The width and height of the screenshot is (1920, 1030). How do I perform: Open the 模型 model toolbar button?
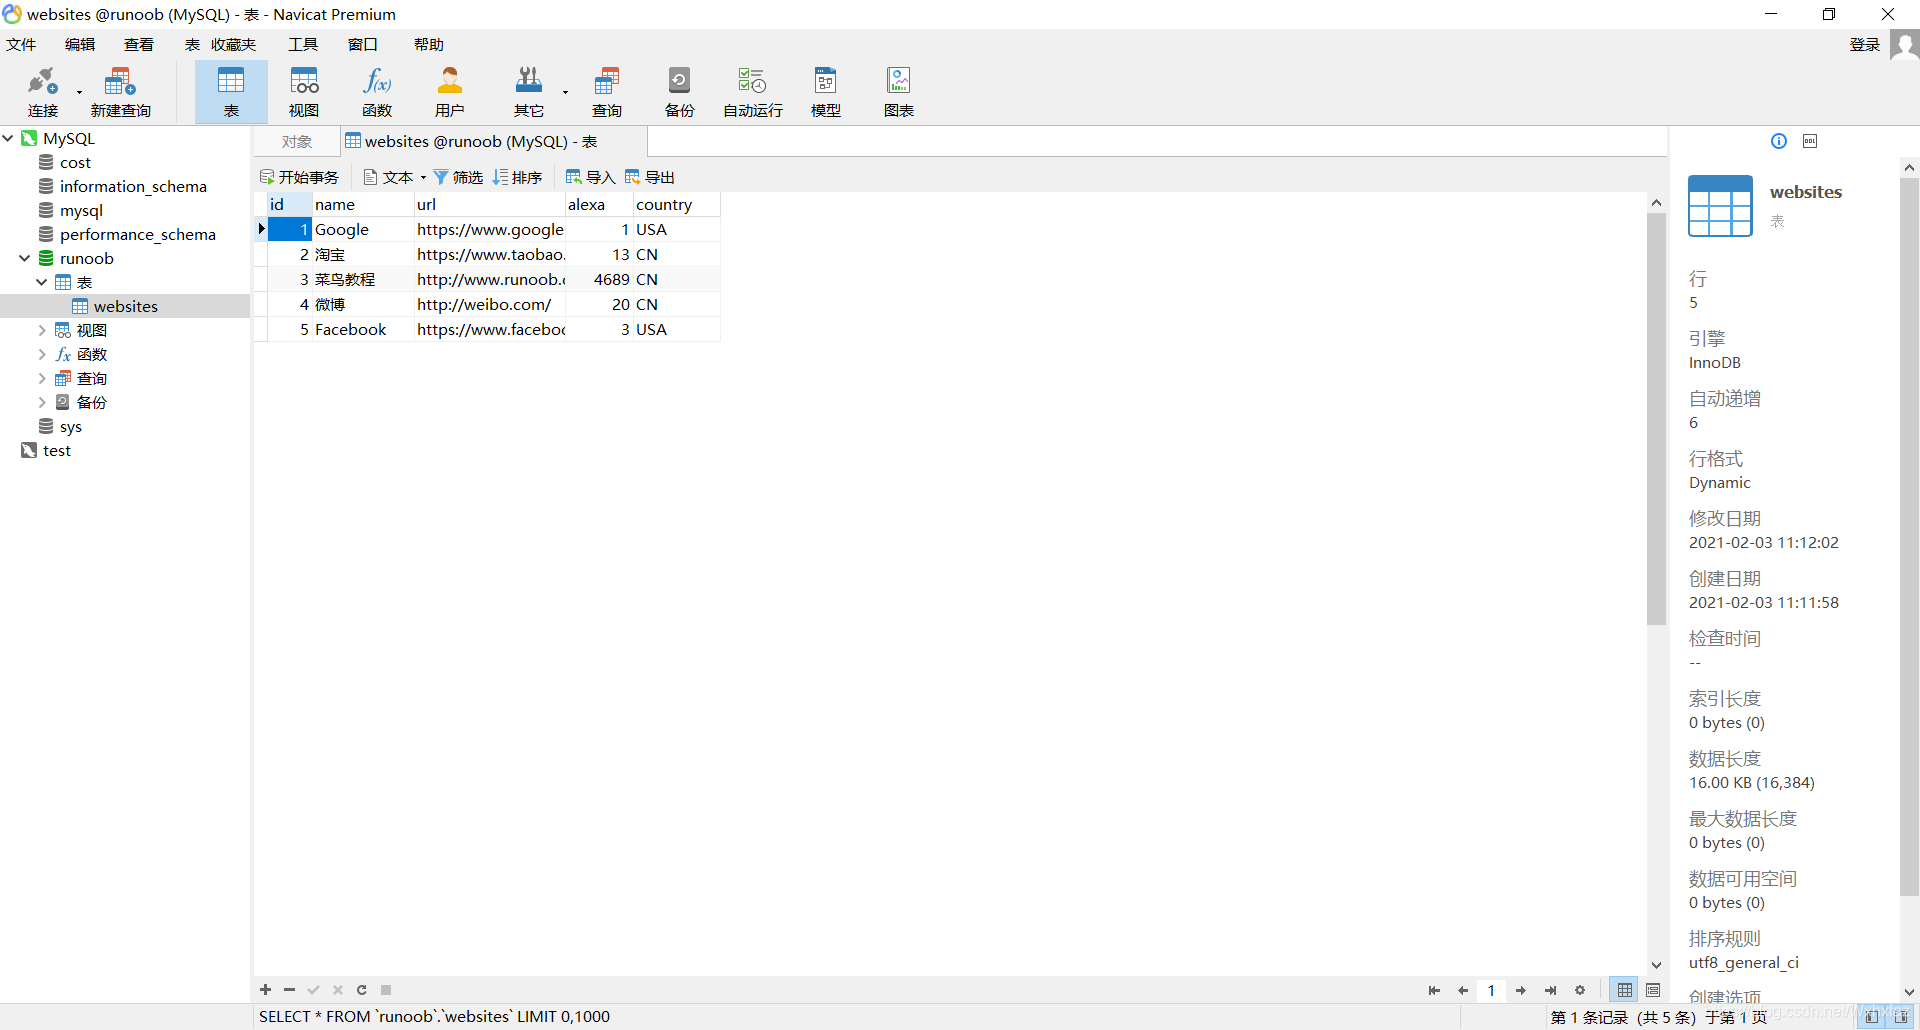[826, 92]
